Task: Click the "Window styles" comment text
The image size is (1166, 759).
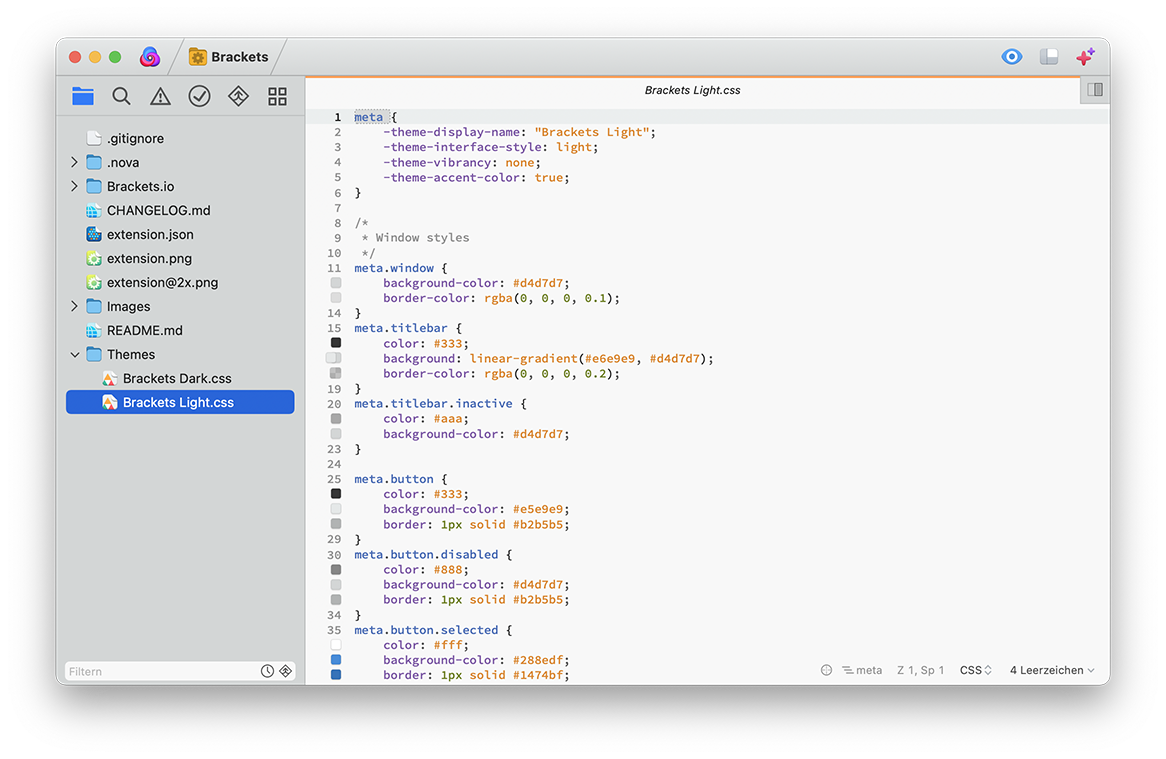Action: (x=422, y=237)
